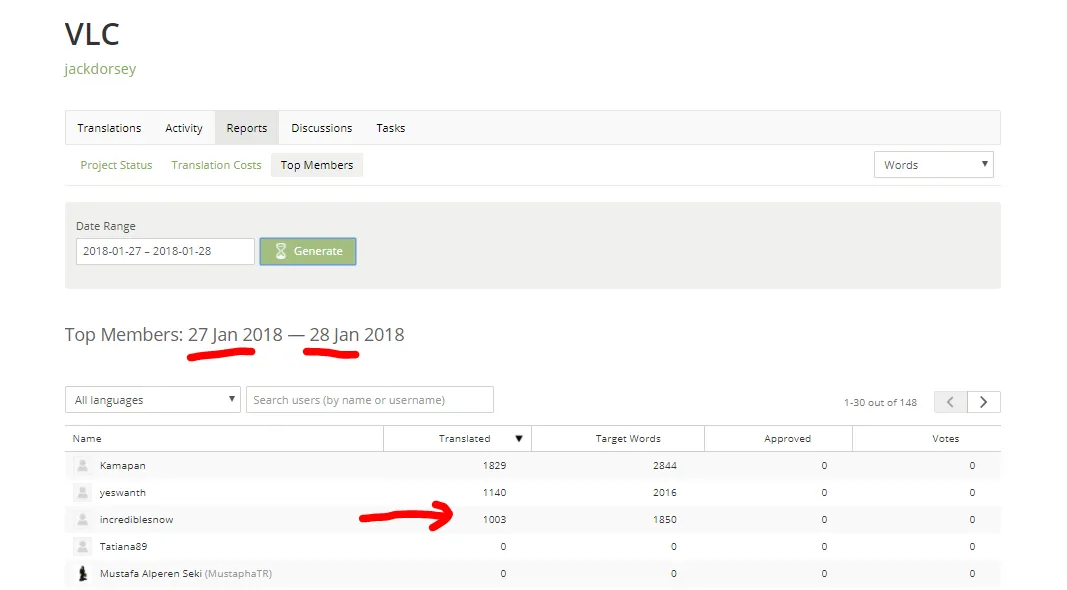Select the Discussions tab
Screen dimensions: 1067x590
pos(321,128)
